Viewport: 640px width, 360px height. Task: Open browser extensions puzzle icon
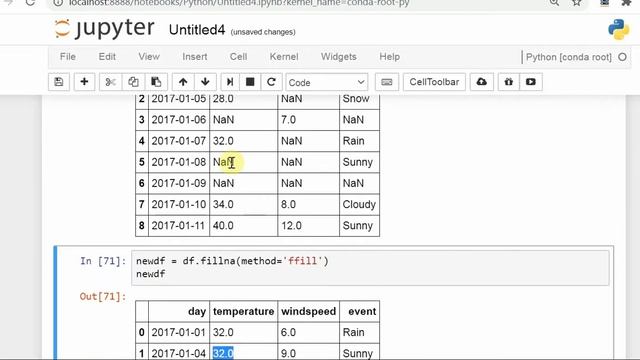[626, 3]
